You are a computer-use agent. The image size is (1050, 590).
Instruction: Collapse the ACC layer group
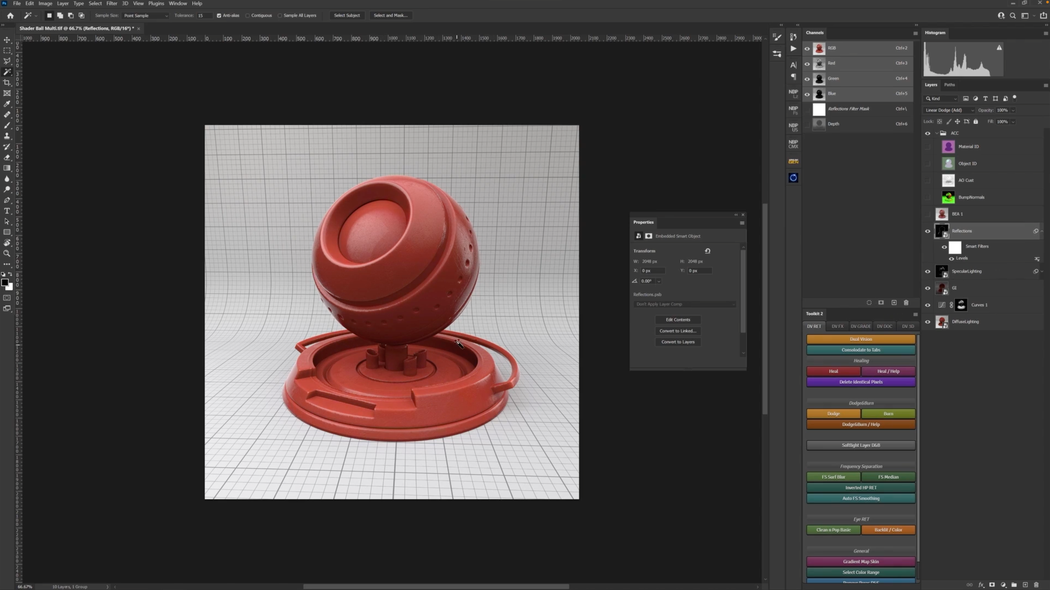(936, 133)
